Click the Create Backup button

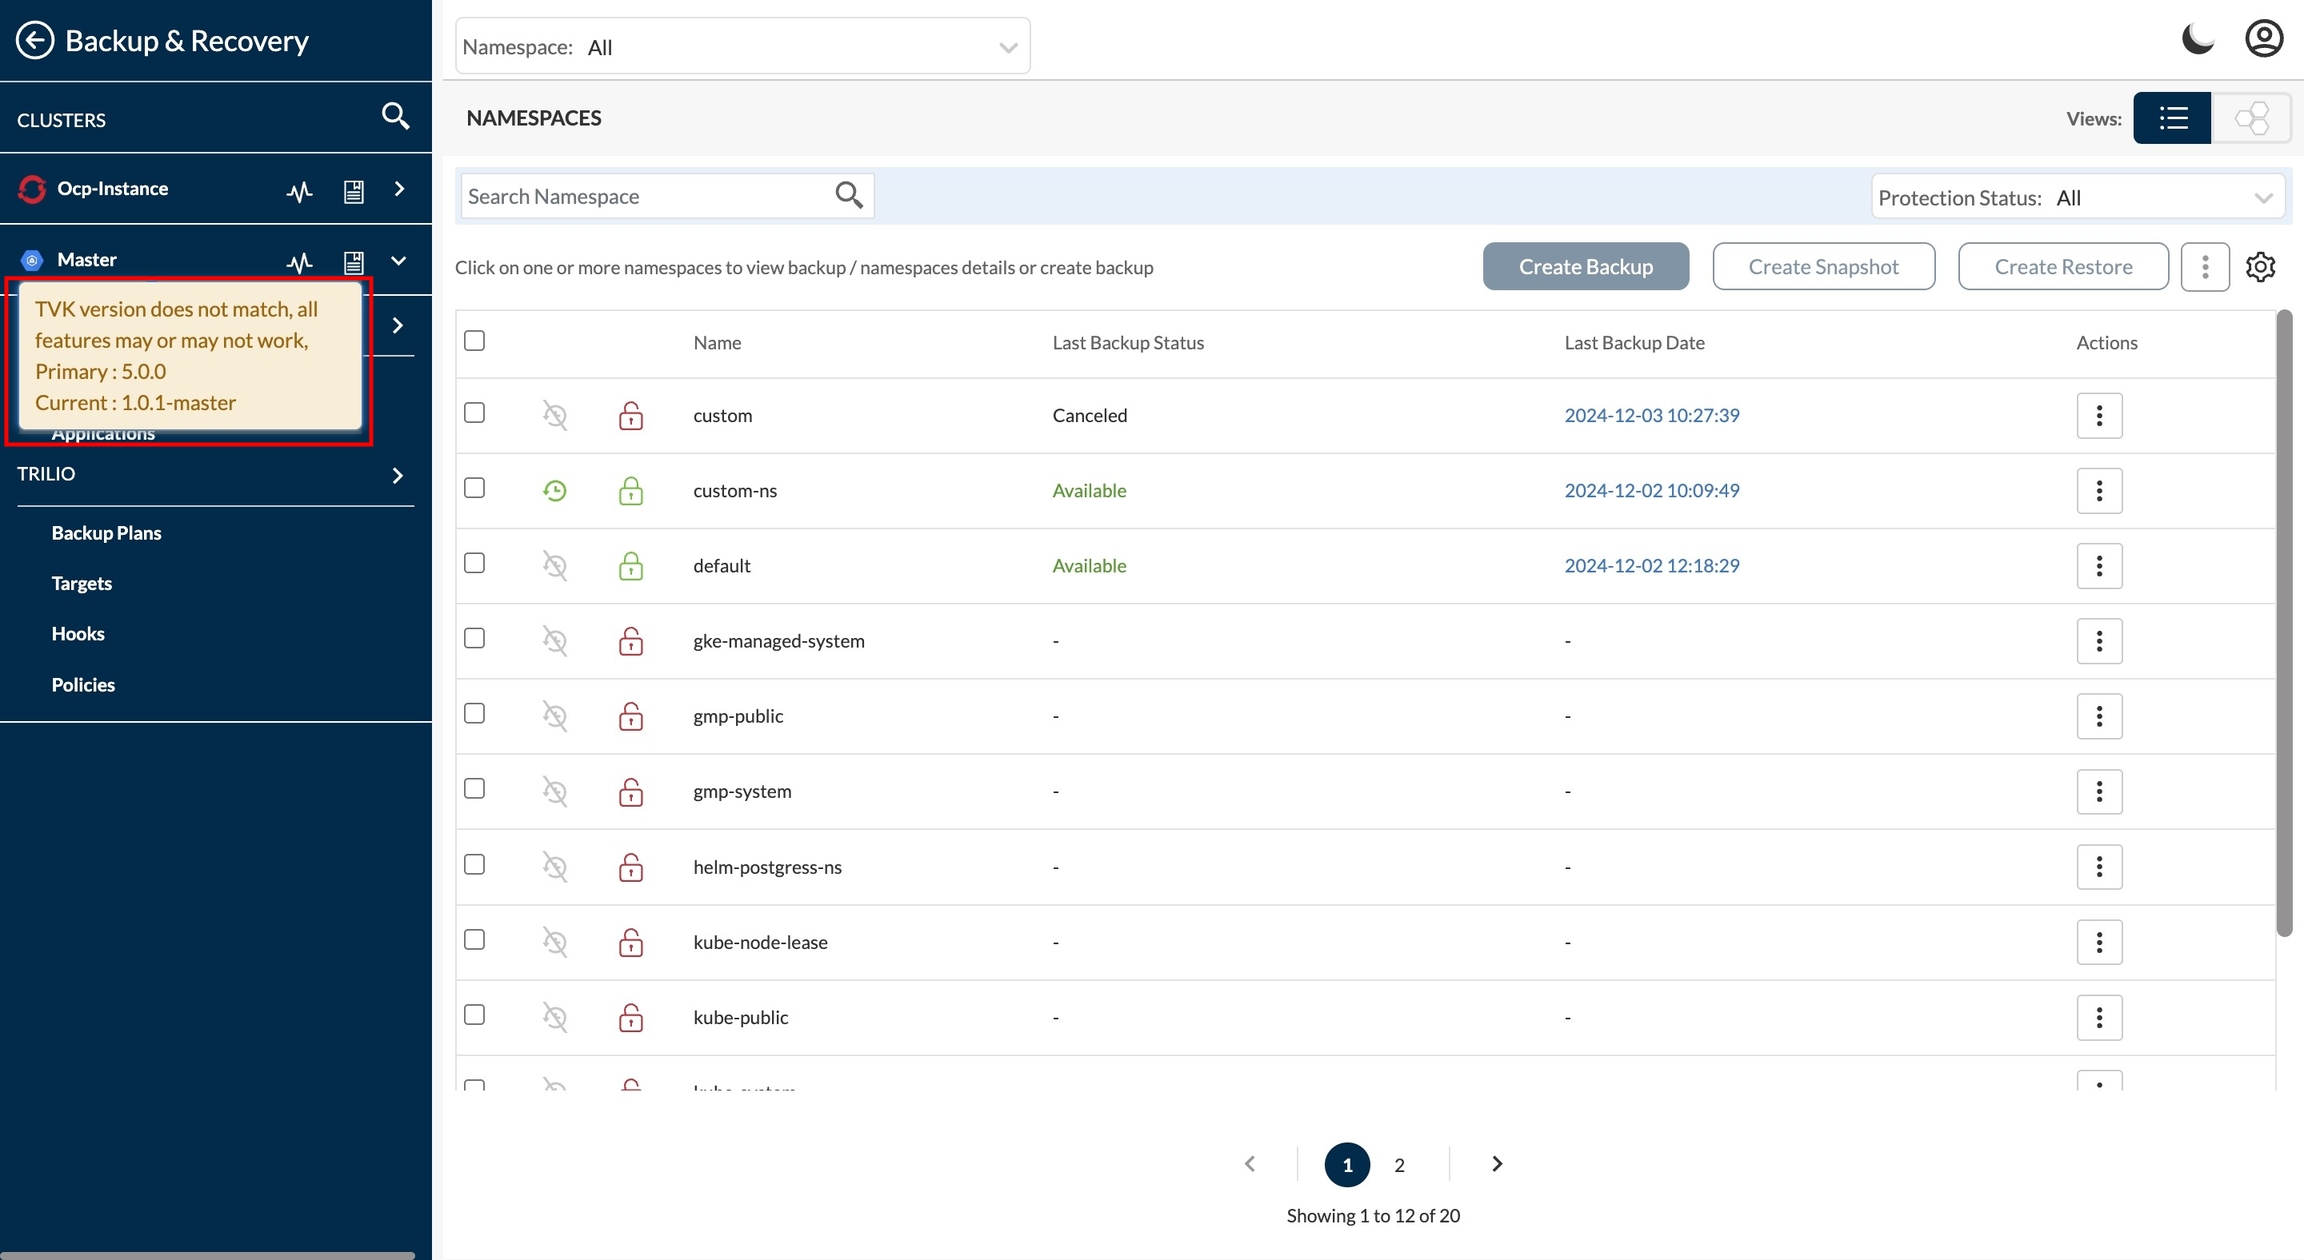coord(1585,267)
